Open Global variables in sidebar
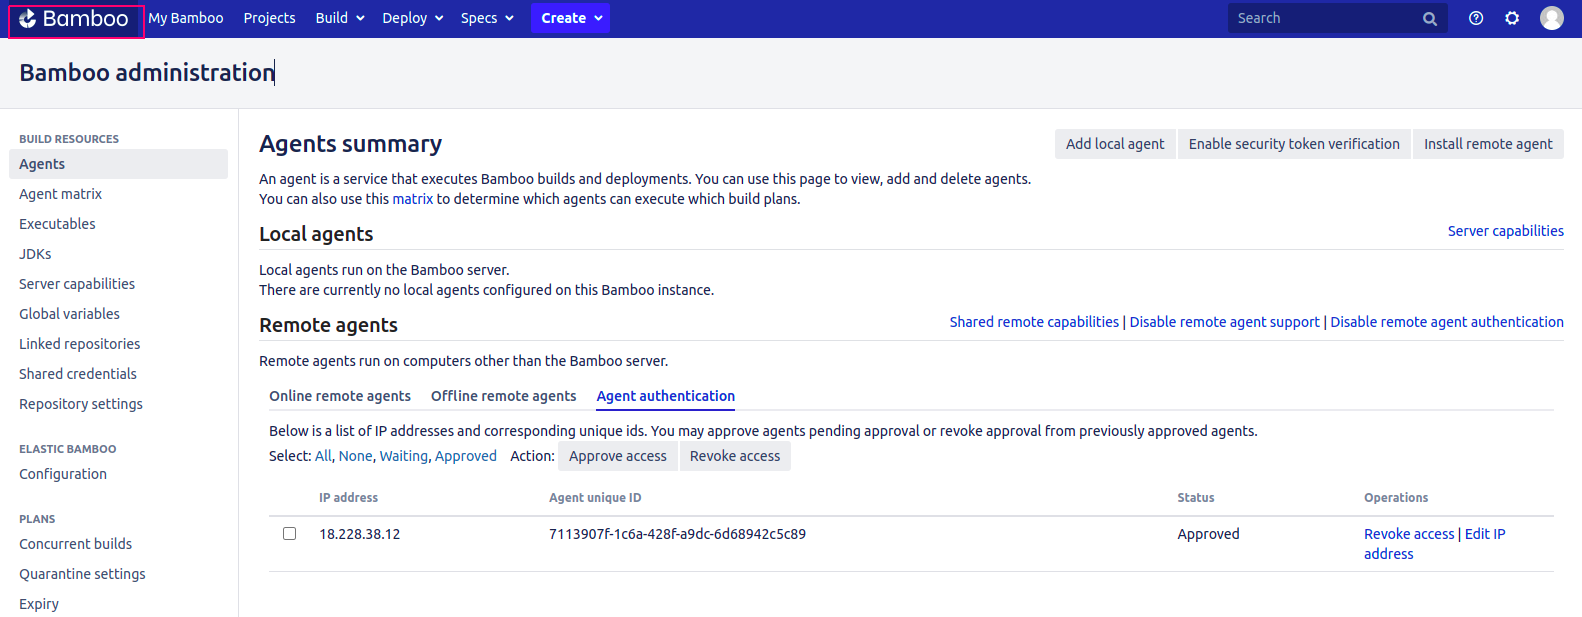The width and height of the screenshot is (1582, 617). (69, 314)
